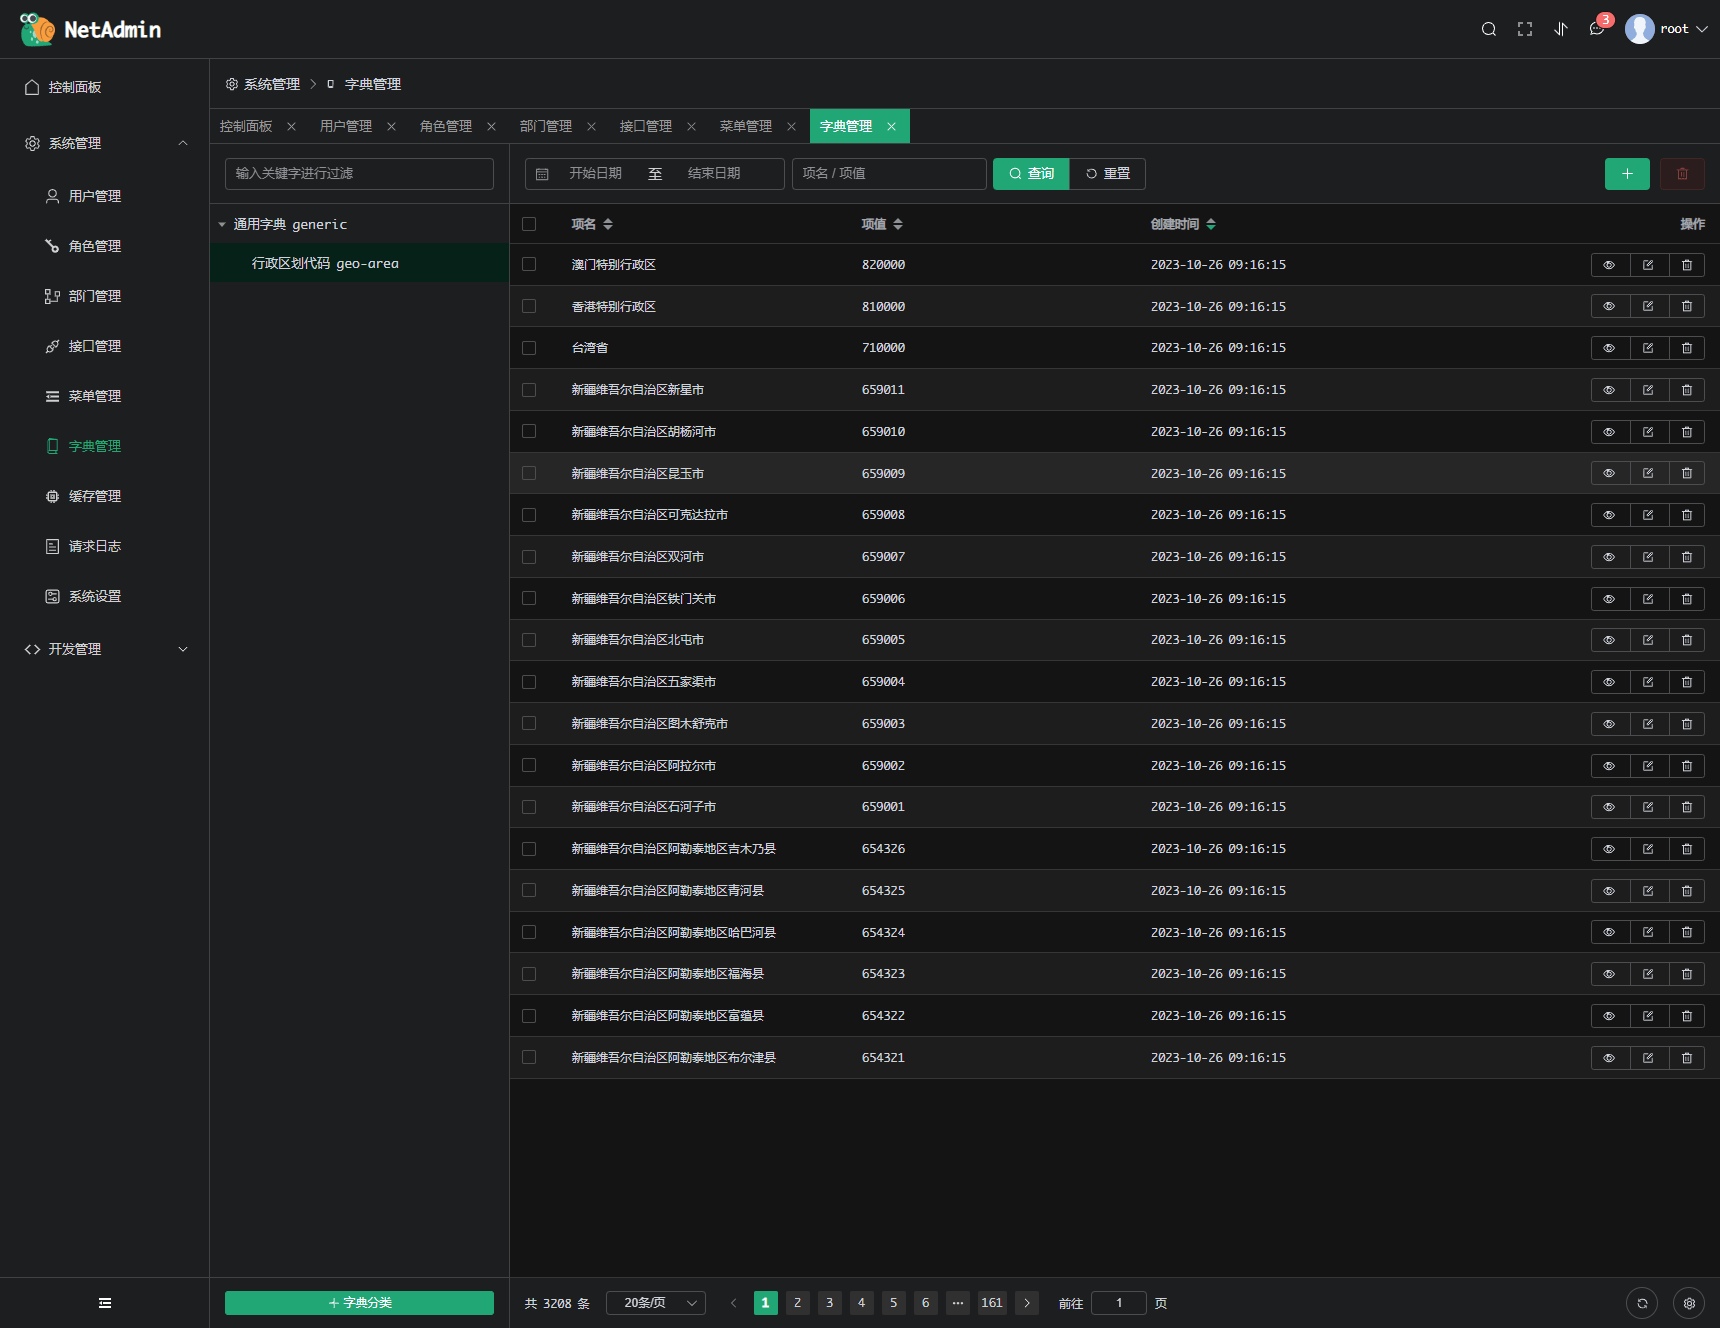The image size is (1720, 1328).
Task: Open the 20条/页 page size dropdown
Action: [656, 1303]
